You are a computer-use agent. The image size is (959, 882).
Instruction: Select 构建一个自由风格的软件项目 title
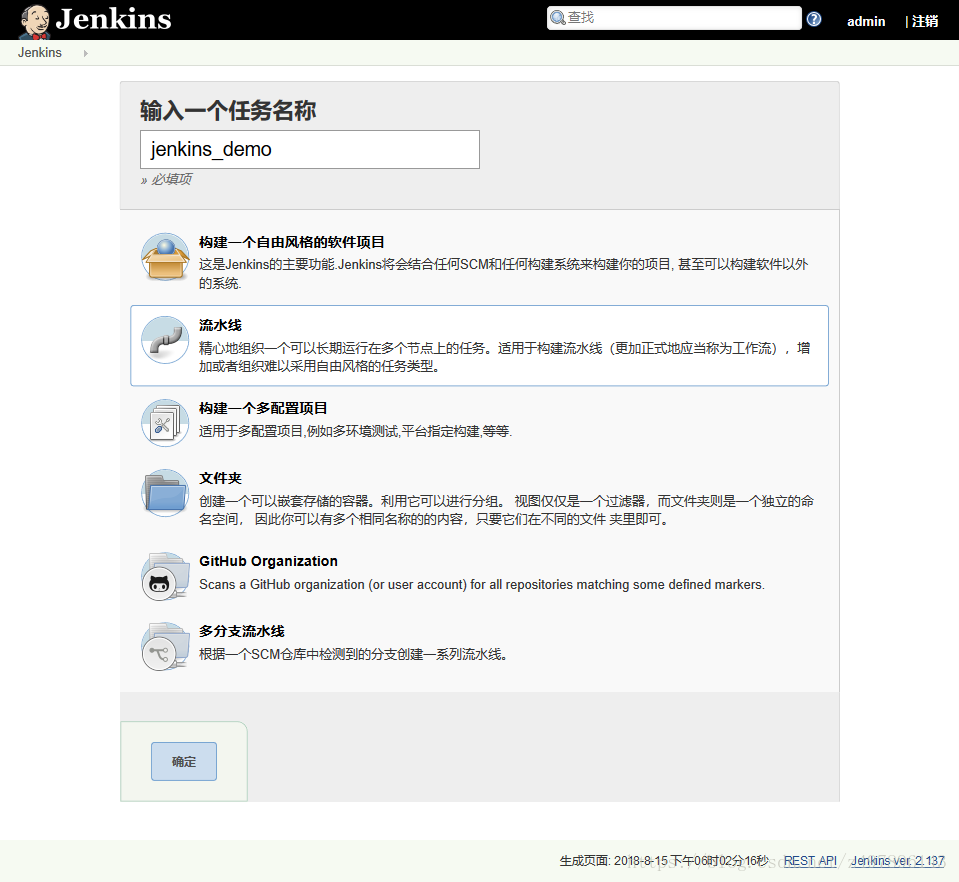[292, 242]
